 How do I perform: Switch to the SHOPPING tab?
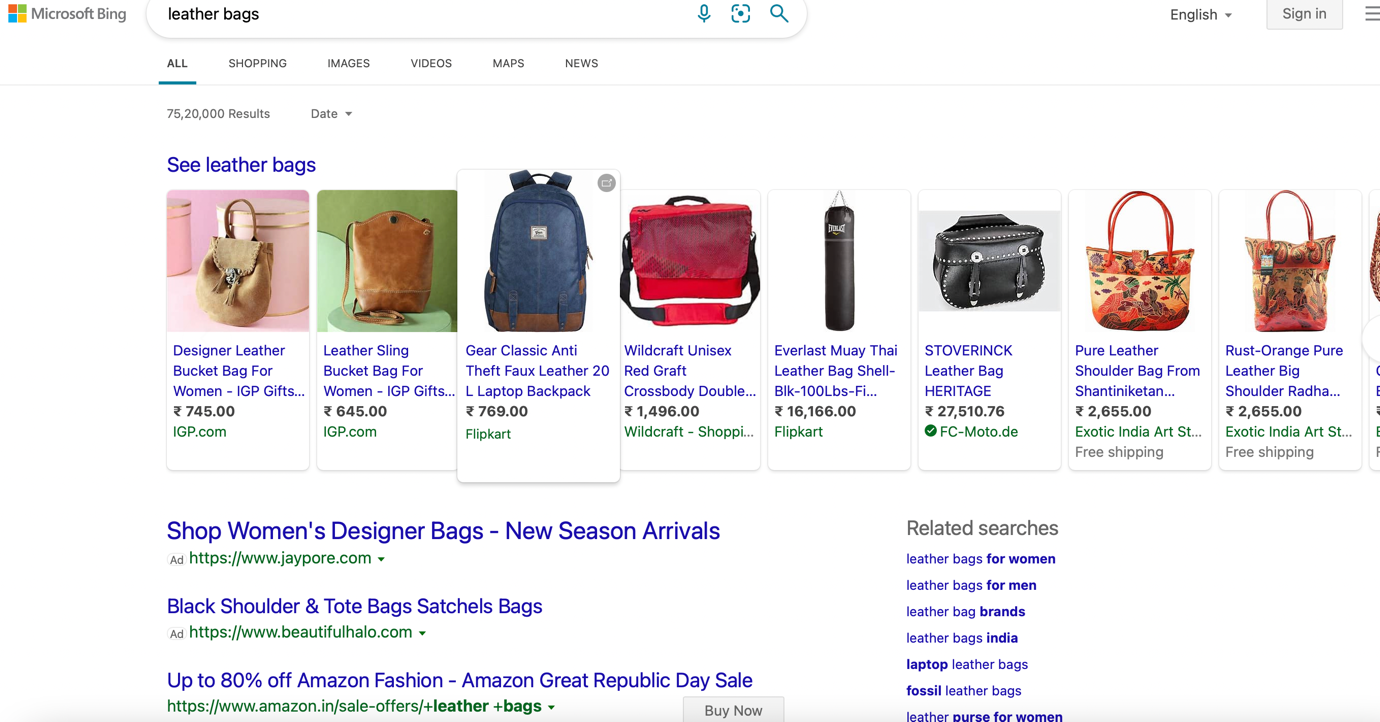(x=257, y=63)
